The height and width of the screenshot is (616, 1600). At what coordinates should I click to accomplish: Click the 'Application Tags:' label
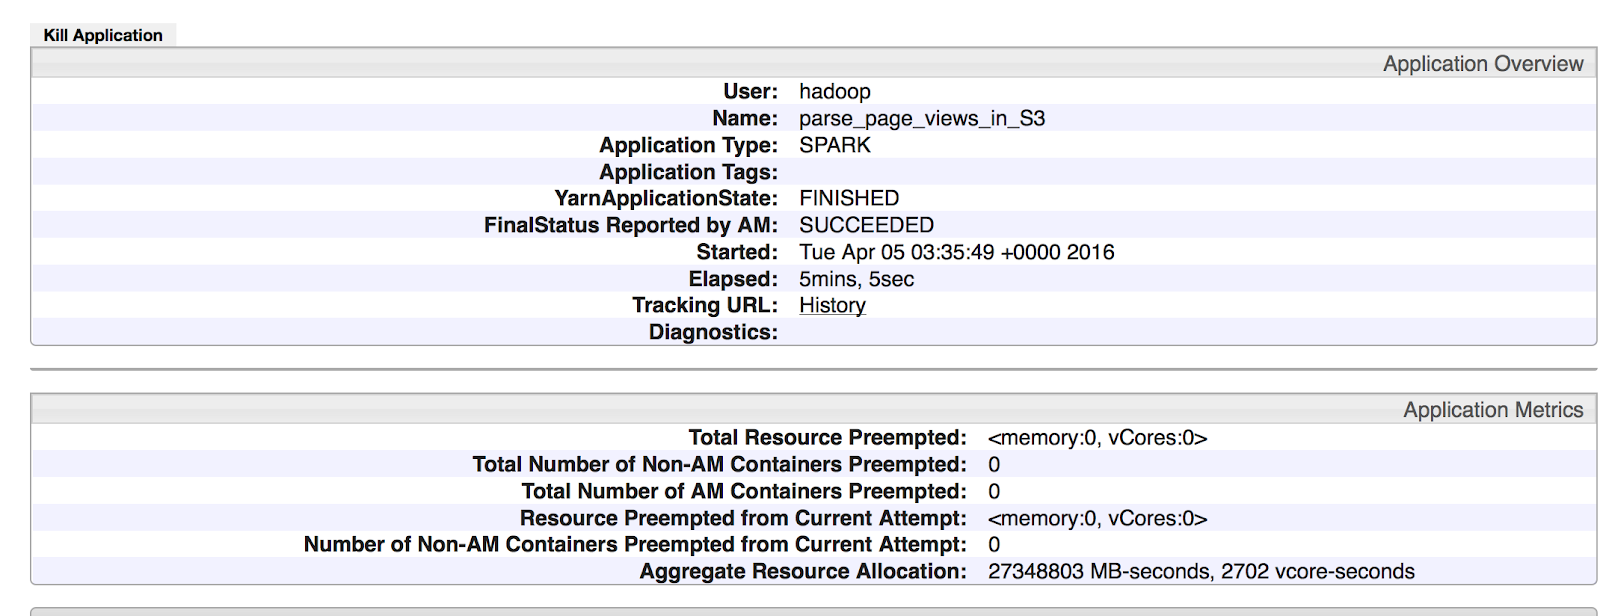(x=688, y=172)
